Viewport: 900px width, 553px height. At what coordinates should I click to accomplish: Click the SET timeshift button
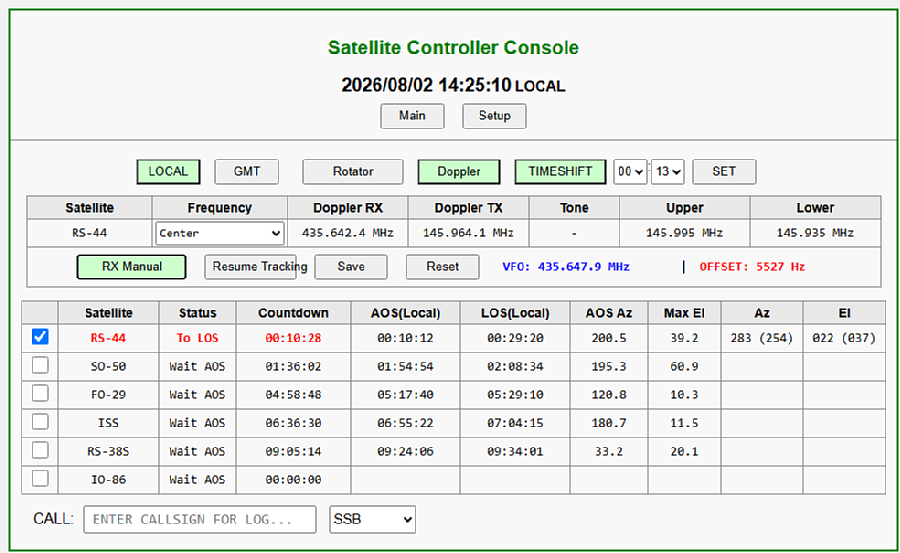tap(724, 172)
